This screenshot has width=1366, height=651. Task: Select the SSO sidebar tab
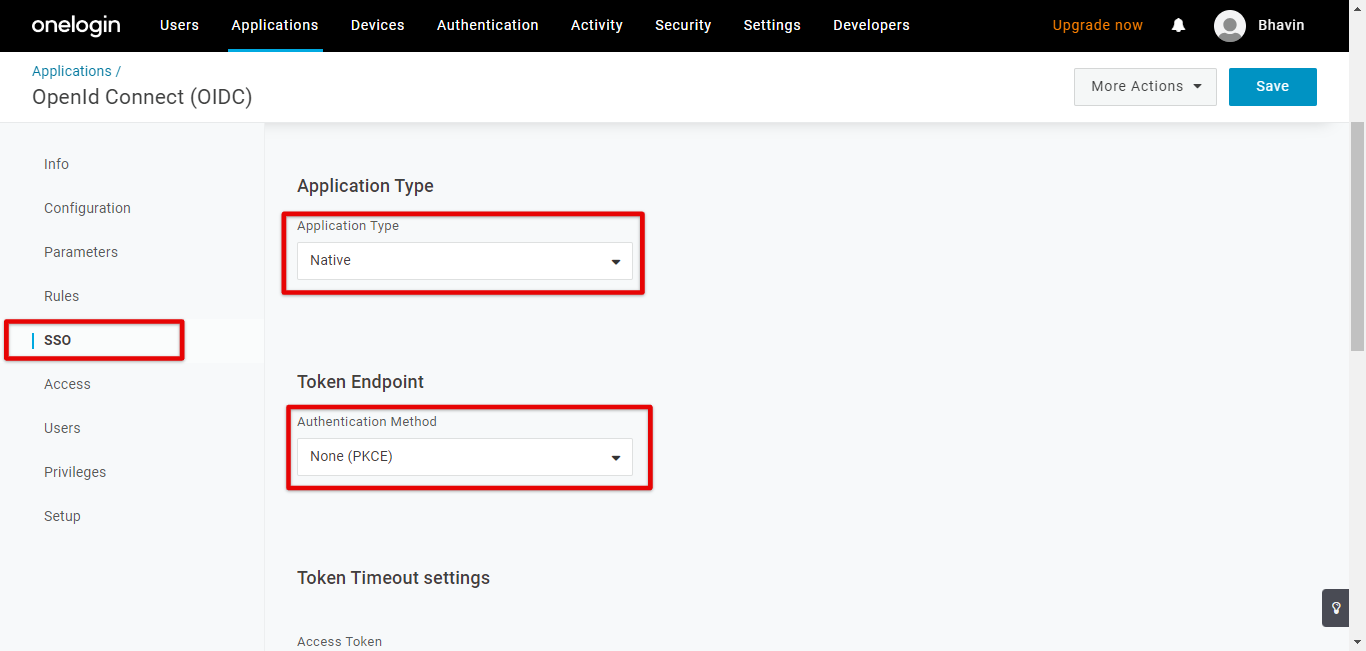57,340
